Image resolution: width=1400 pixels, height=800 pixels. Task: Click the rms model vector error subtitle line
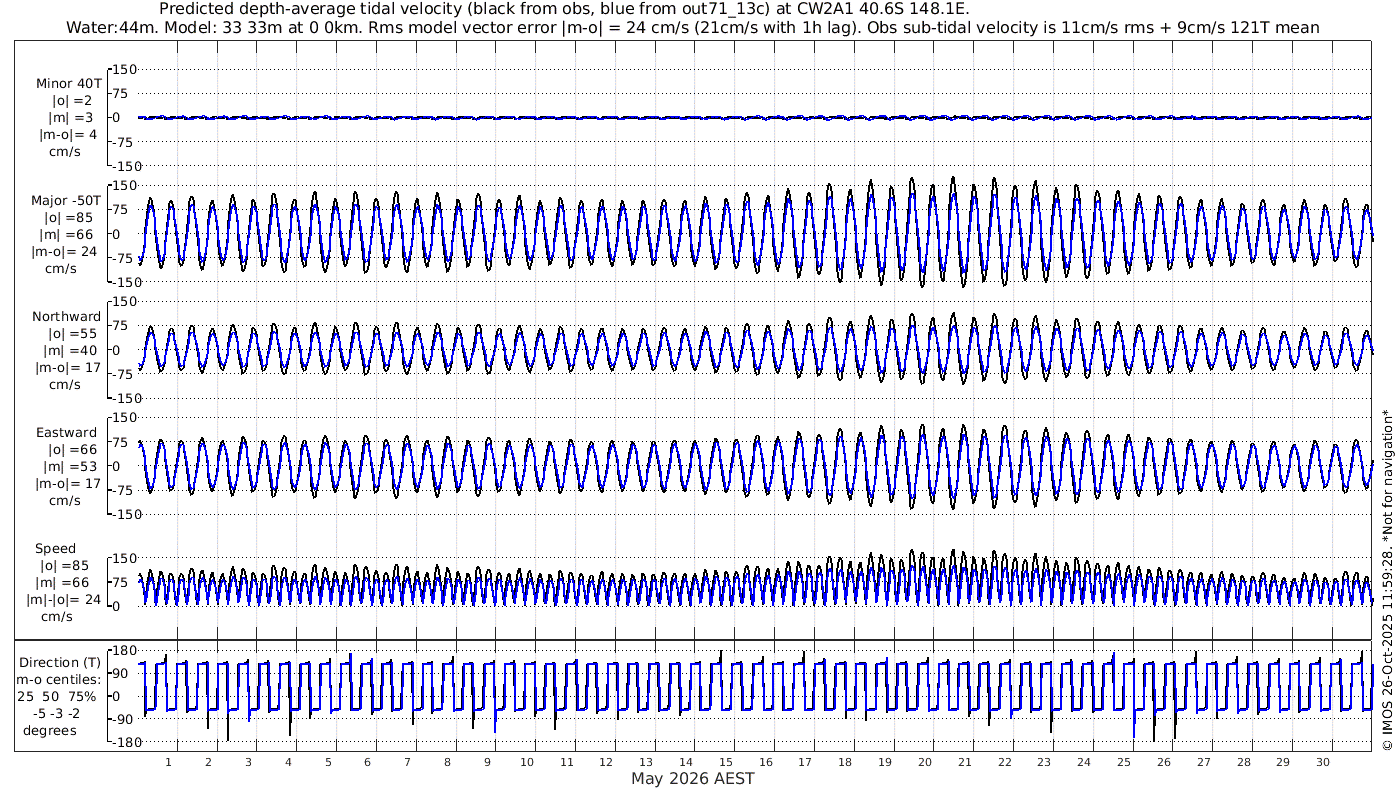click(692, 27)
